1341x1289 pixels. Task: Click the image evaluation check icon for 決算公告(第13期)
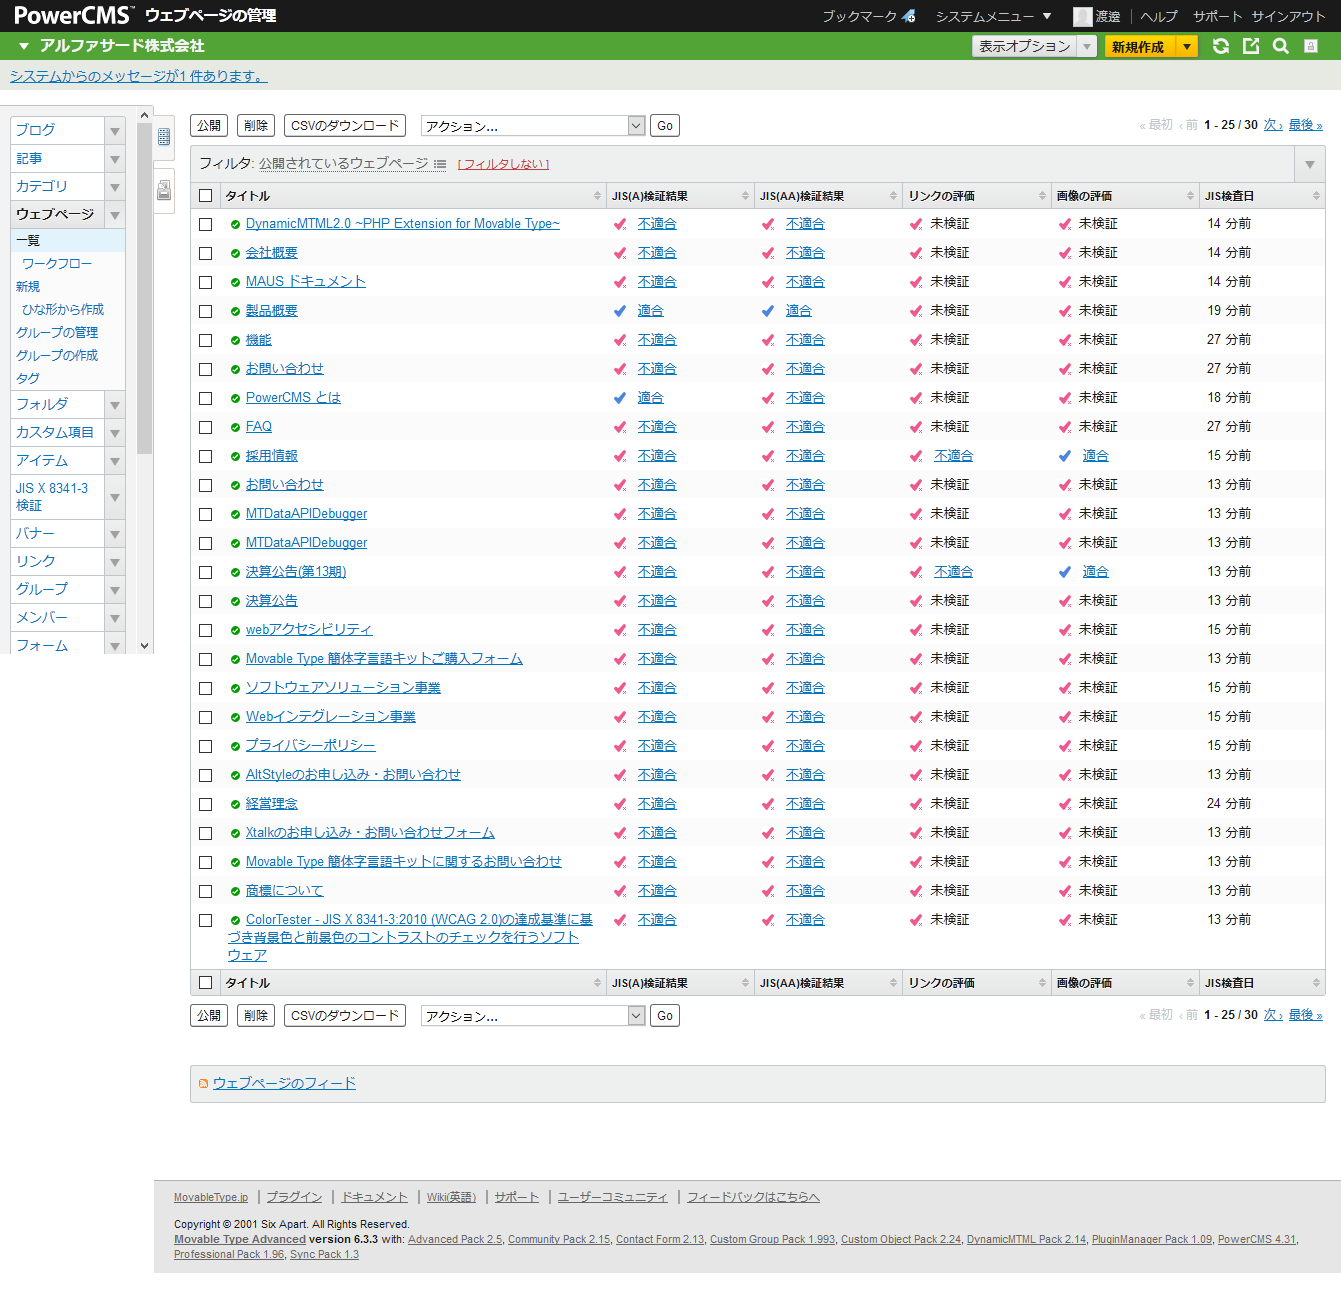point(1065,572)
